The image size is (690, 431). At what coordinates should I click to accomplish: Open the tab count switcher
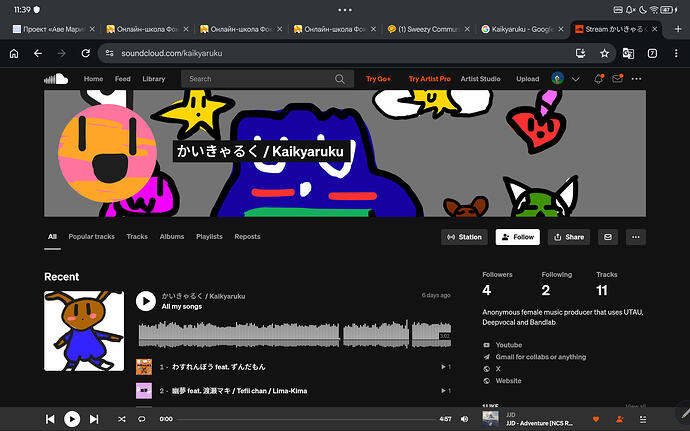pos(652,53)
